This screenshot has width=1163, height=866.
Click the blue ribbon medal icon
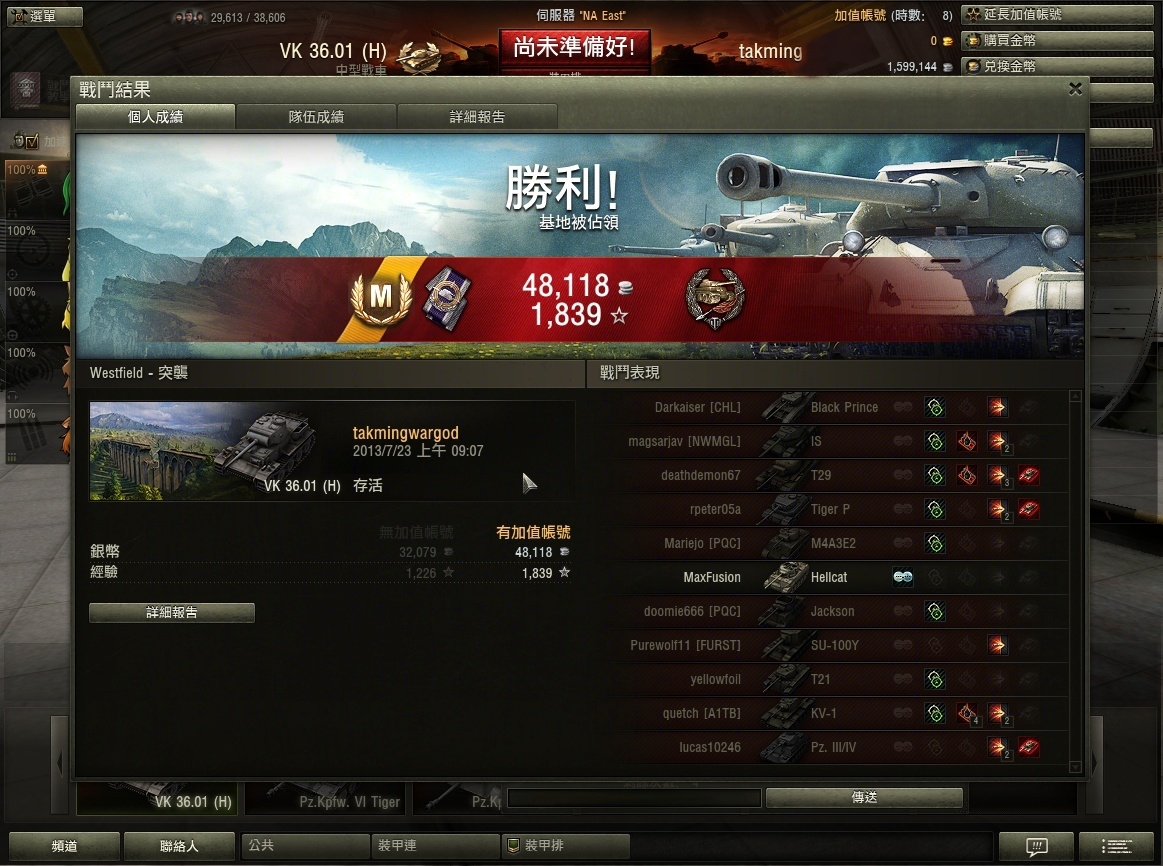point(447,298)
